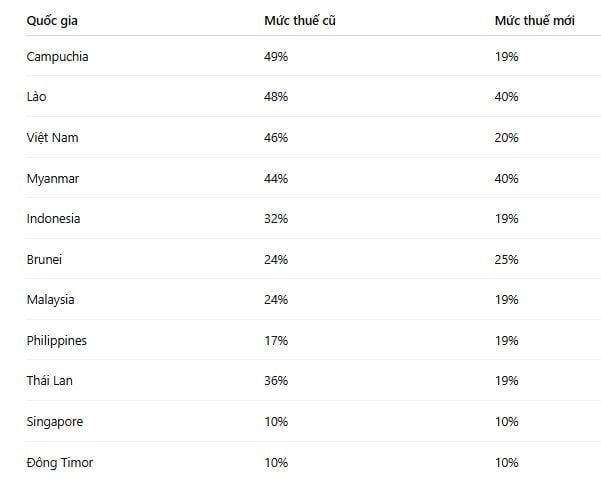Select the Brunei country cell
The width and height of the screenshot is (601, 480).
44,260
